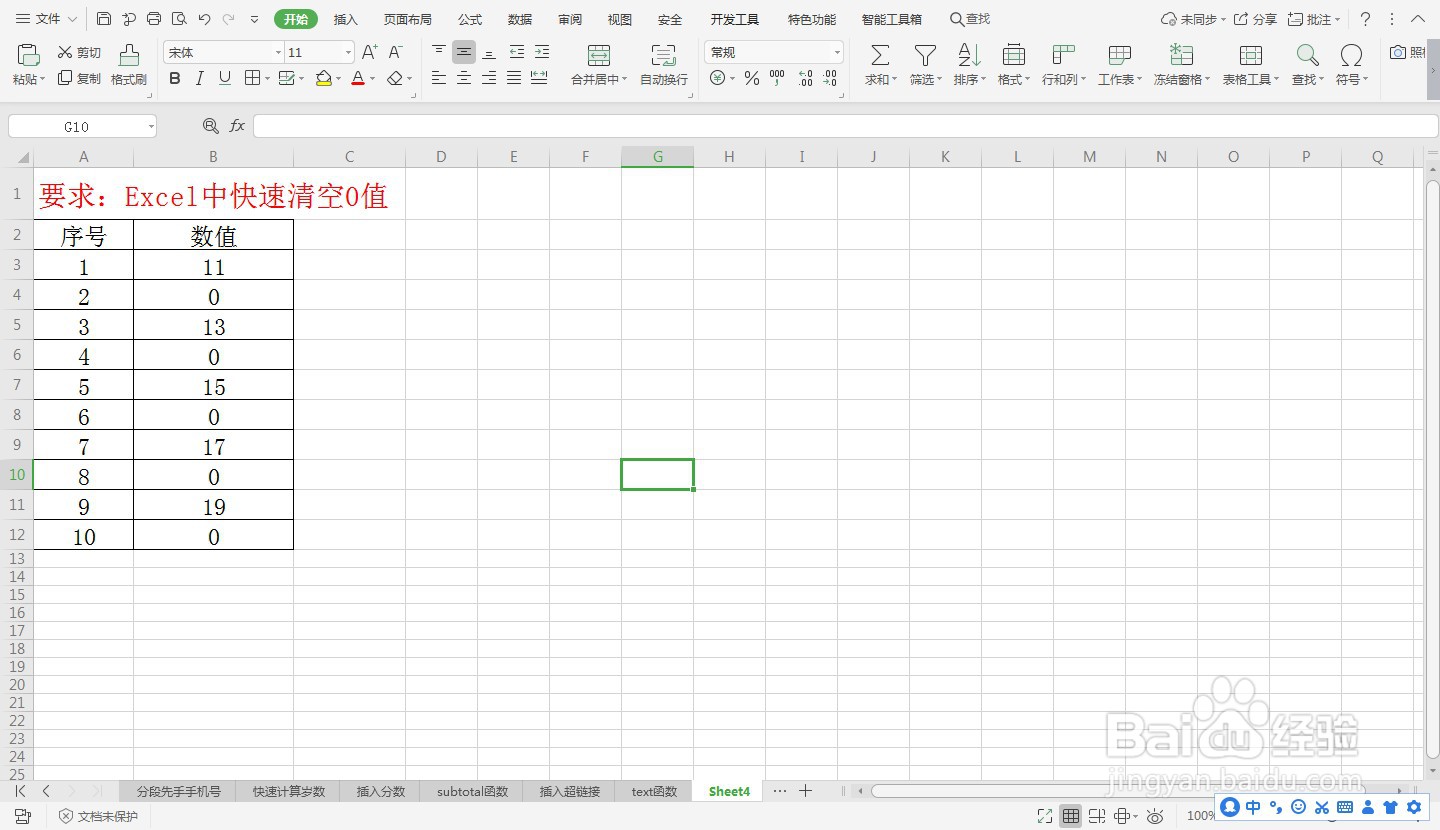Image resolution: width=1440 pixels, height=830 pixels.
Task: Align cell text left
Action: coord(439,78)
